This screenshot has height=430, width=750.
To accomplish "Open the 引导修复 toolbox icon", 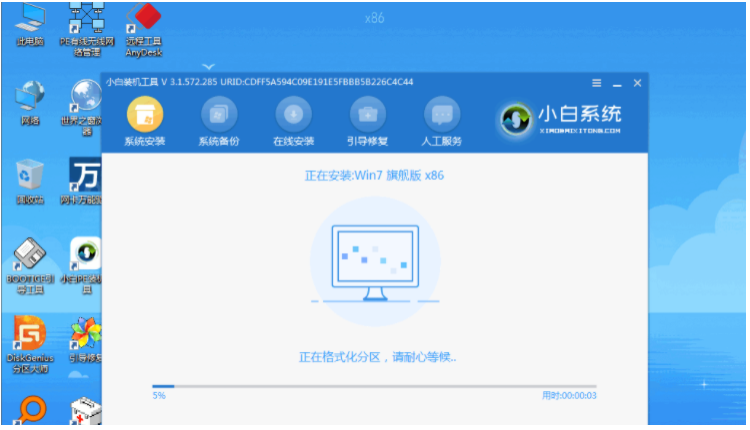I will click(x=367, y=115).
